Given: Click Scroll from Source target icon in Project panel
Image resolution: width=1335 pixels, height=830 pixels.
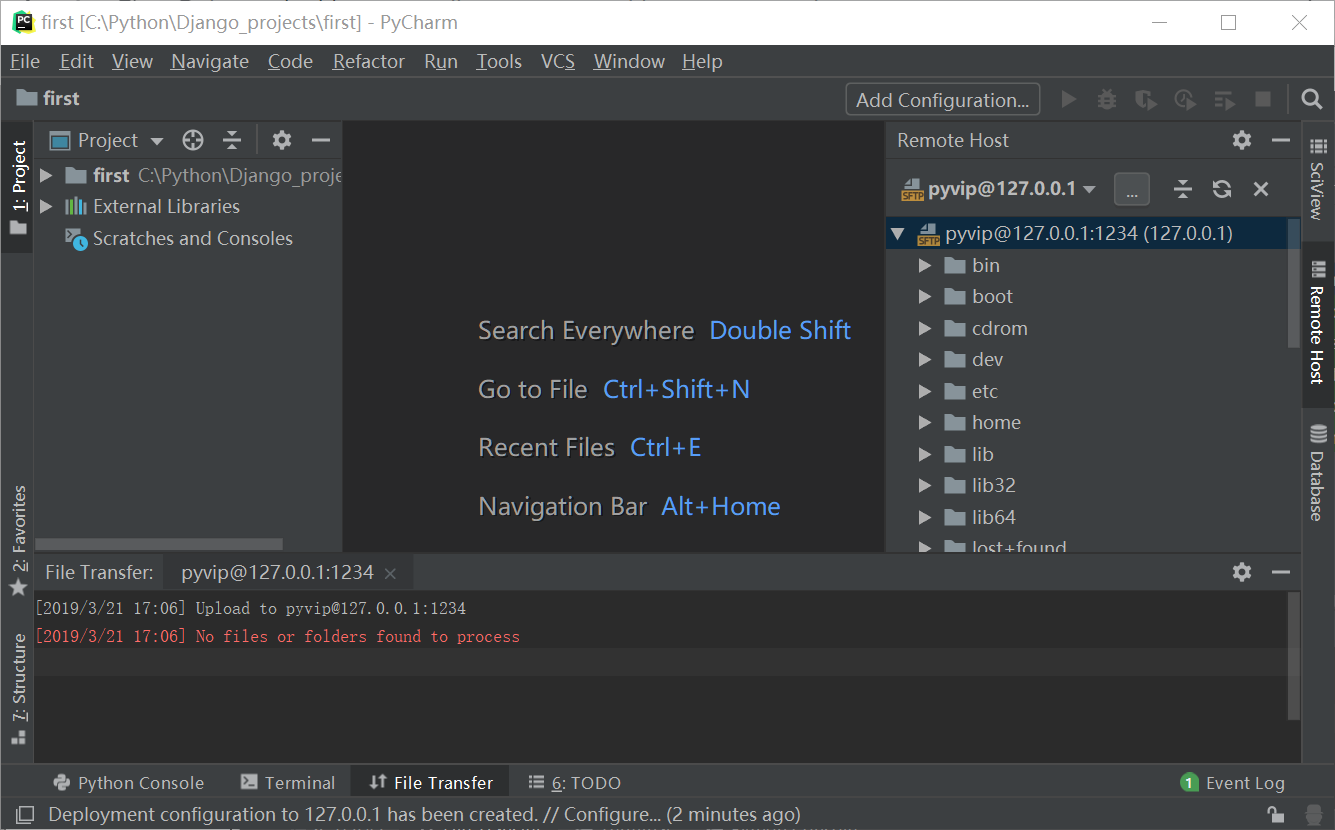Looking at the screenshot, I should [193, 140].
